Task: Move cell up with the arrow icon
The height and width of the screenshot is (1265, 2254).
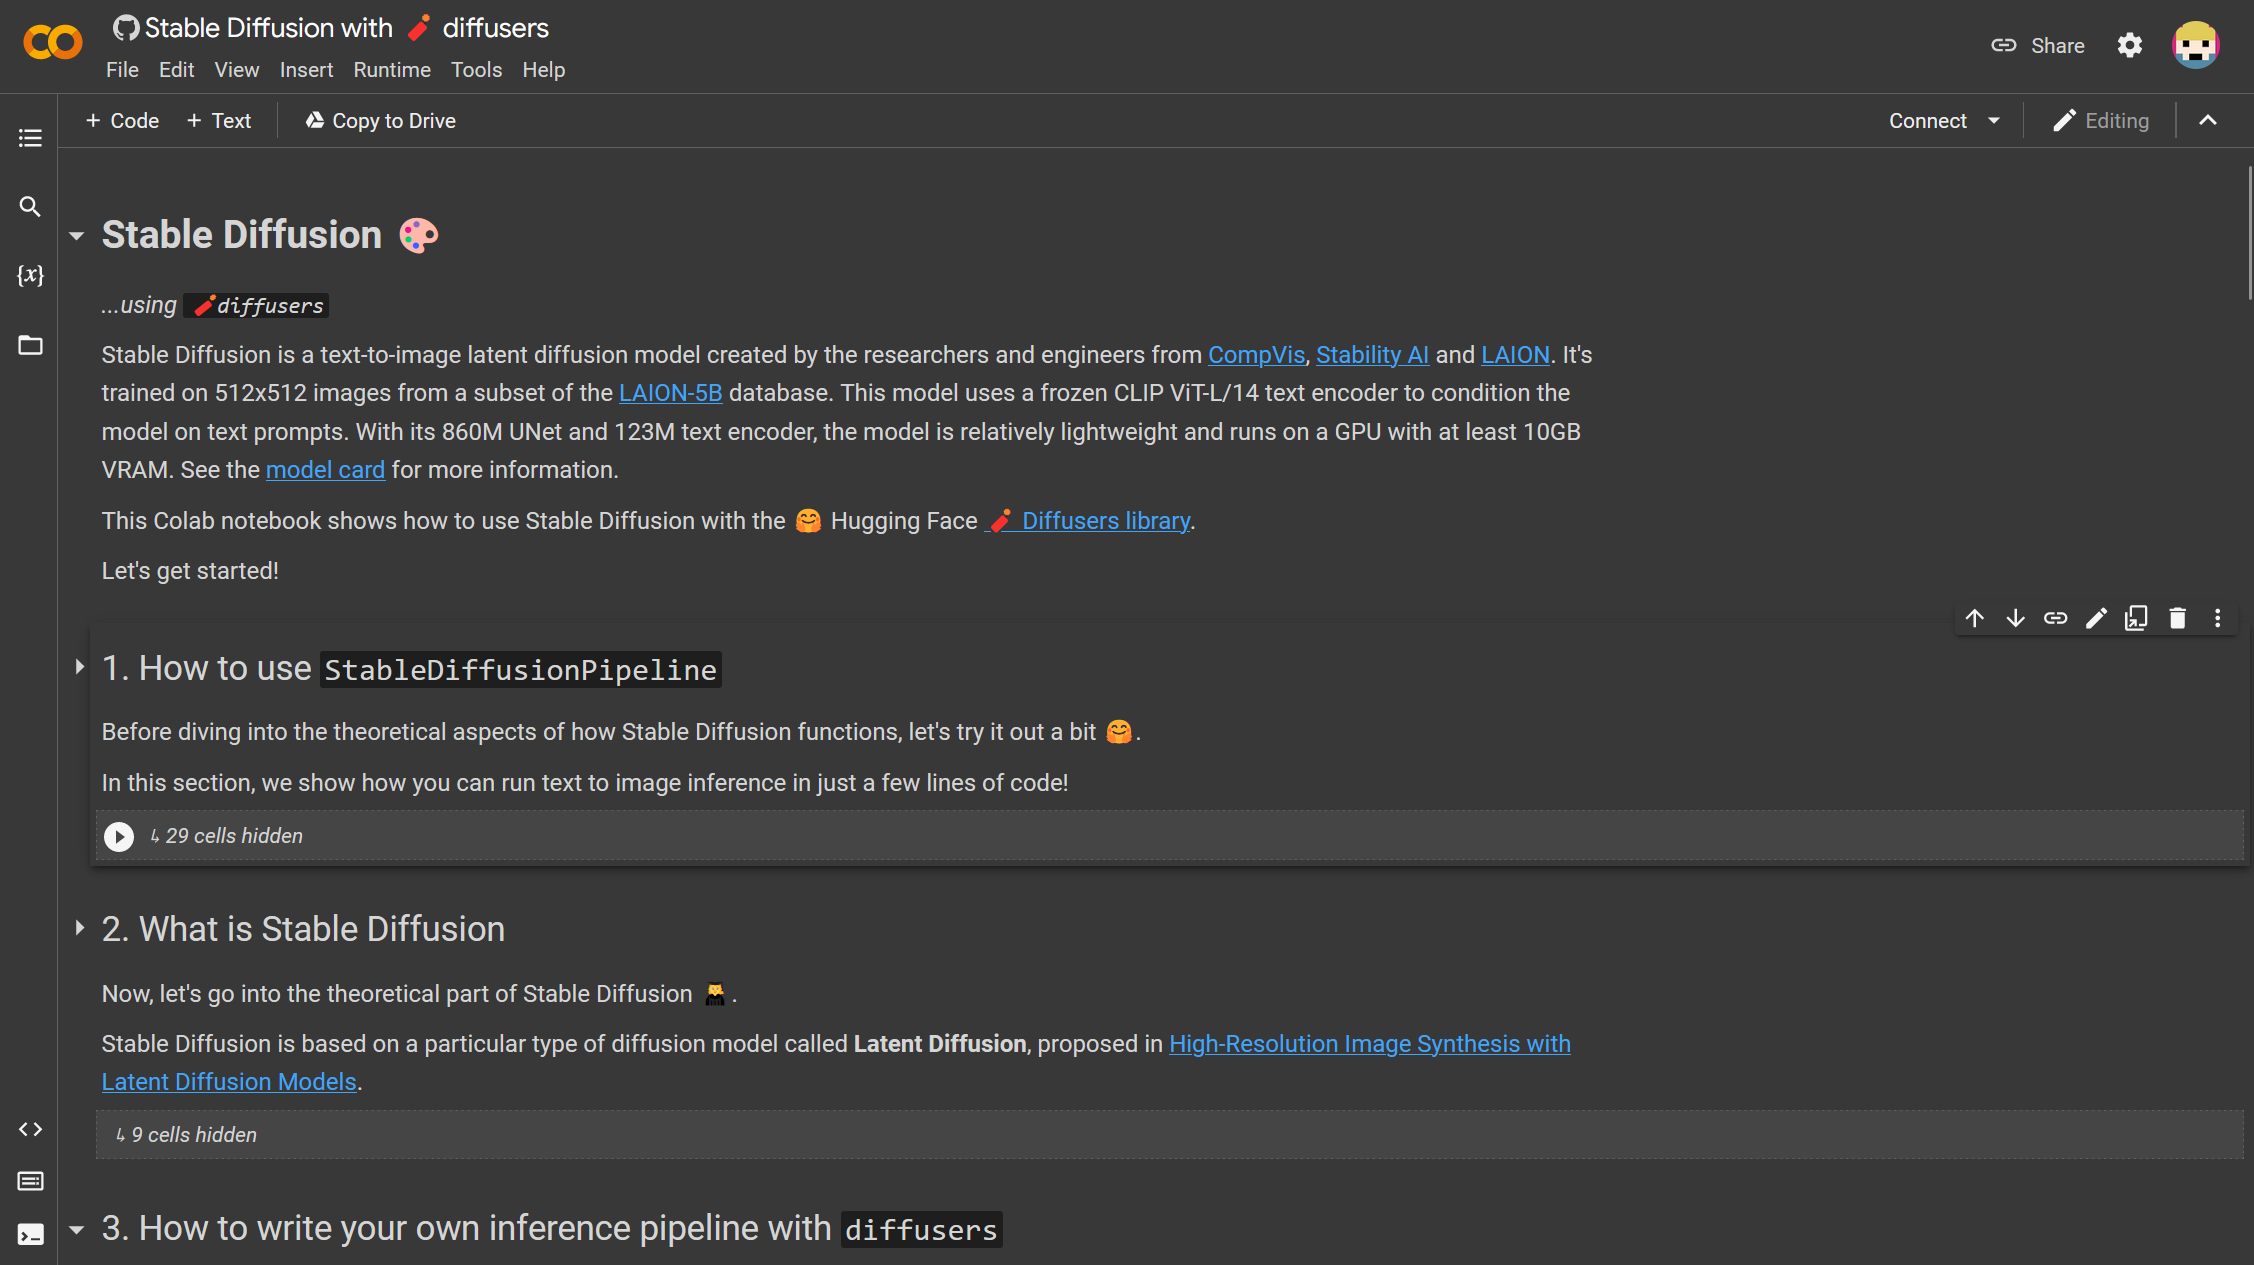Action: tap(1975, 618)
